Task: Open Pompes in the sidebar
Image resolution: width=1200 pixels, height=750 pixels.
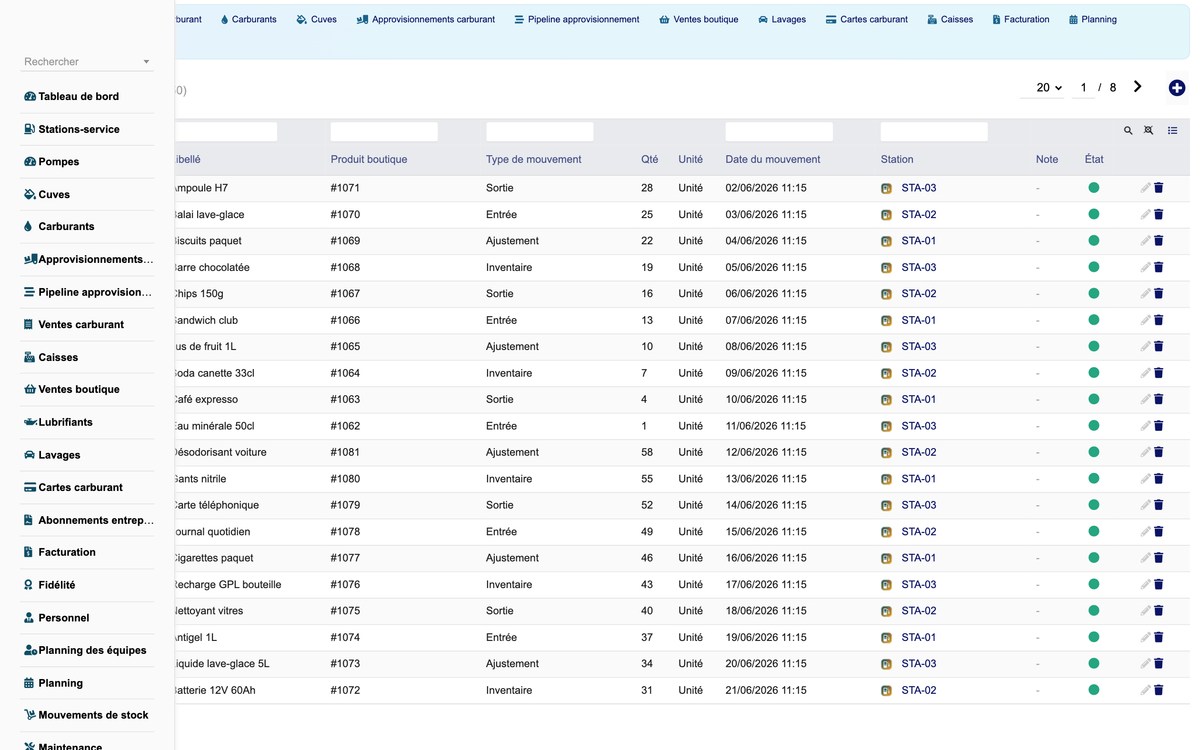Action: [x=58, y=161]
